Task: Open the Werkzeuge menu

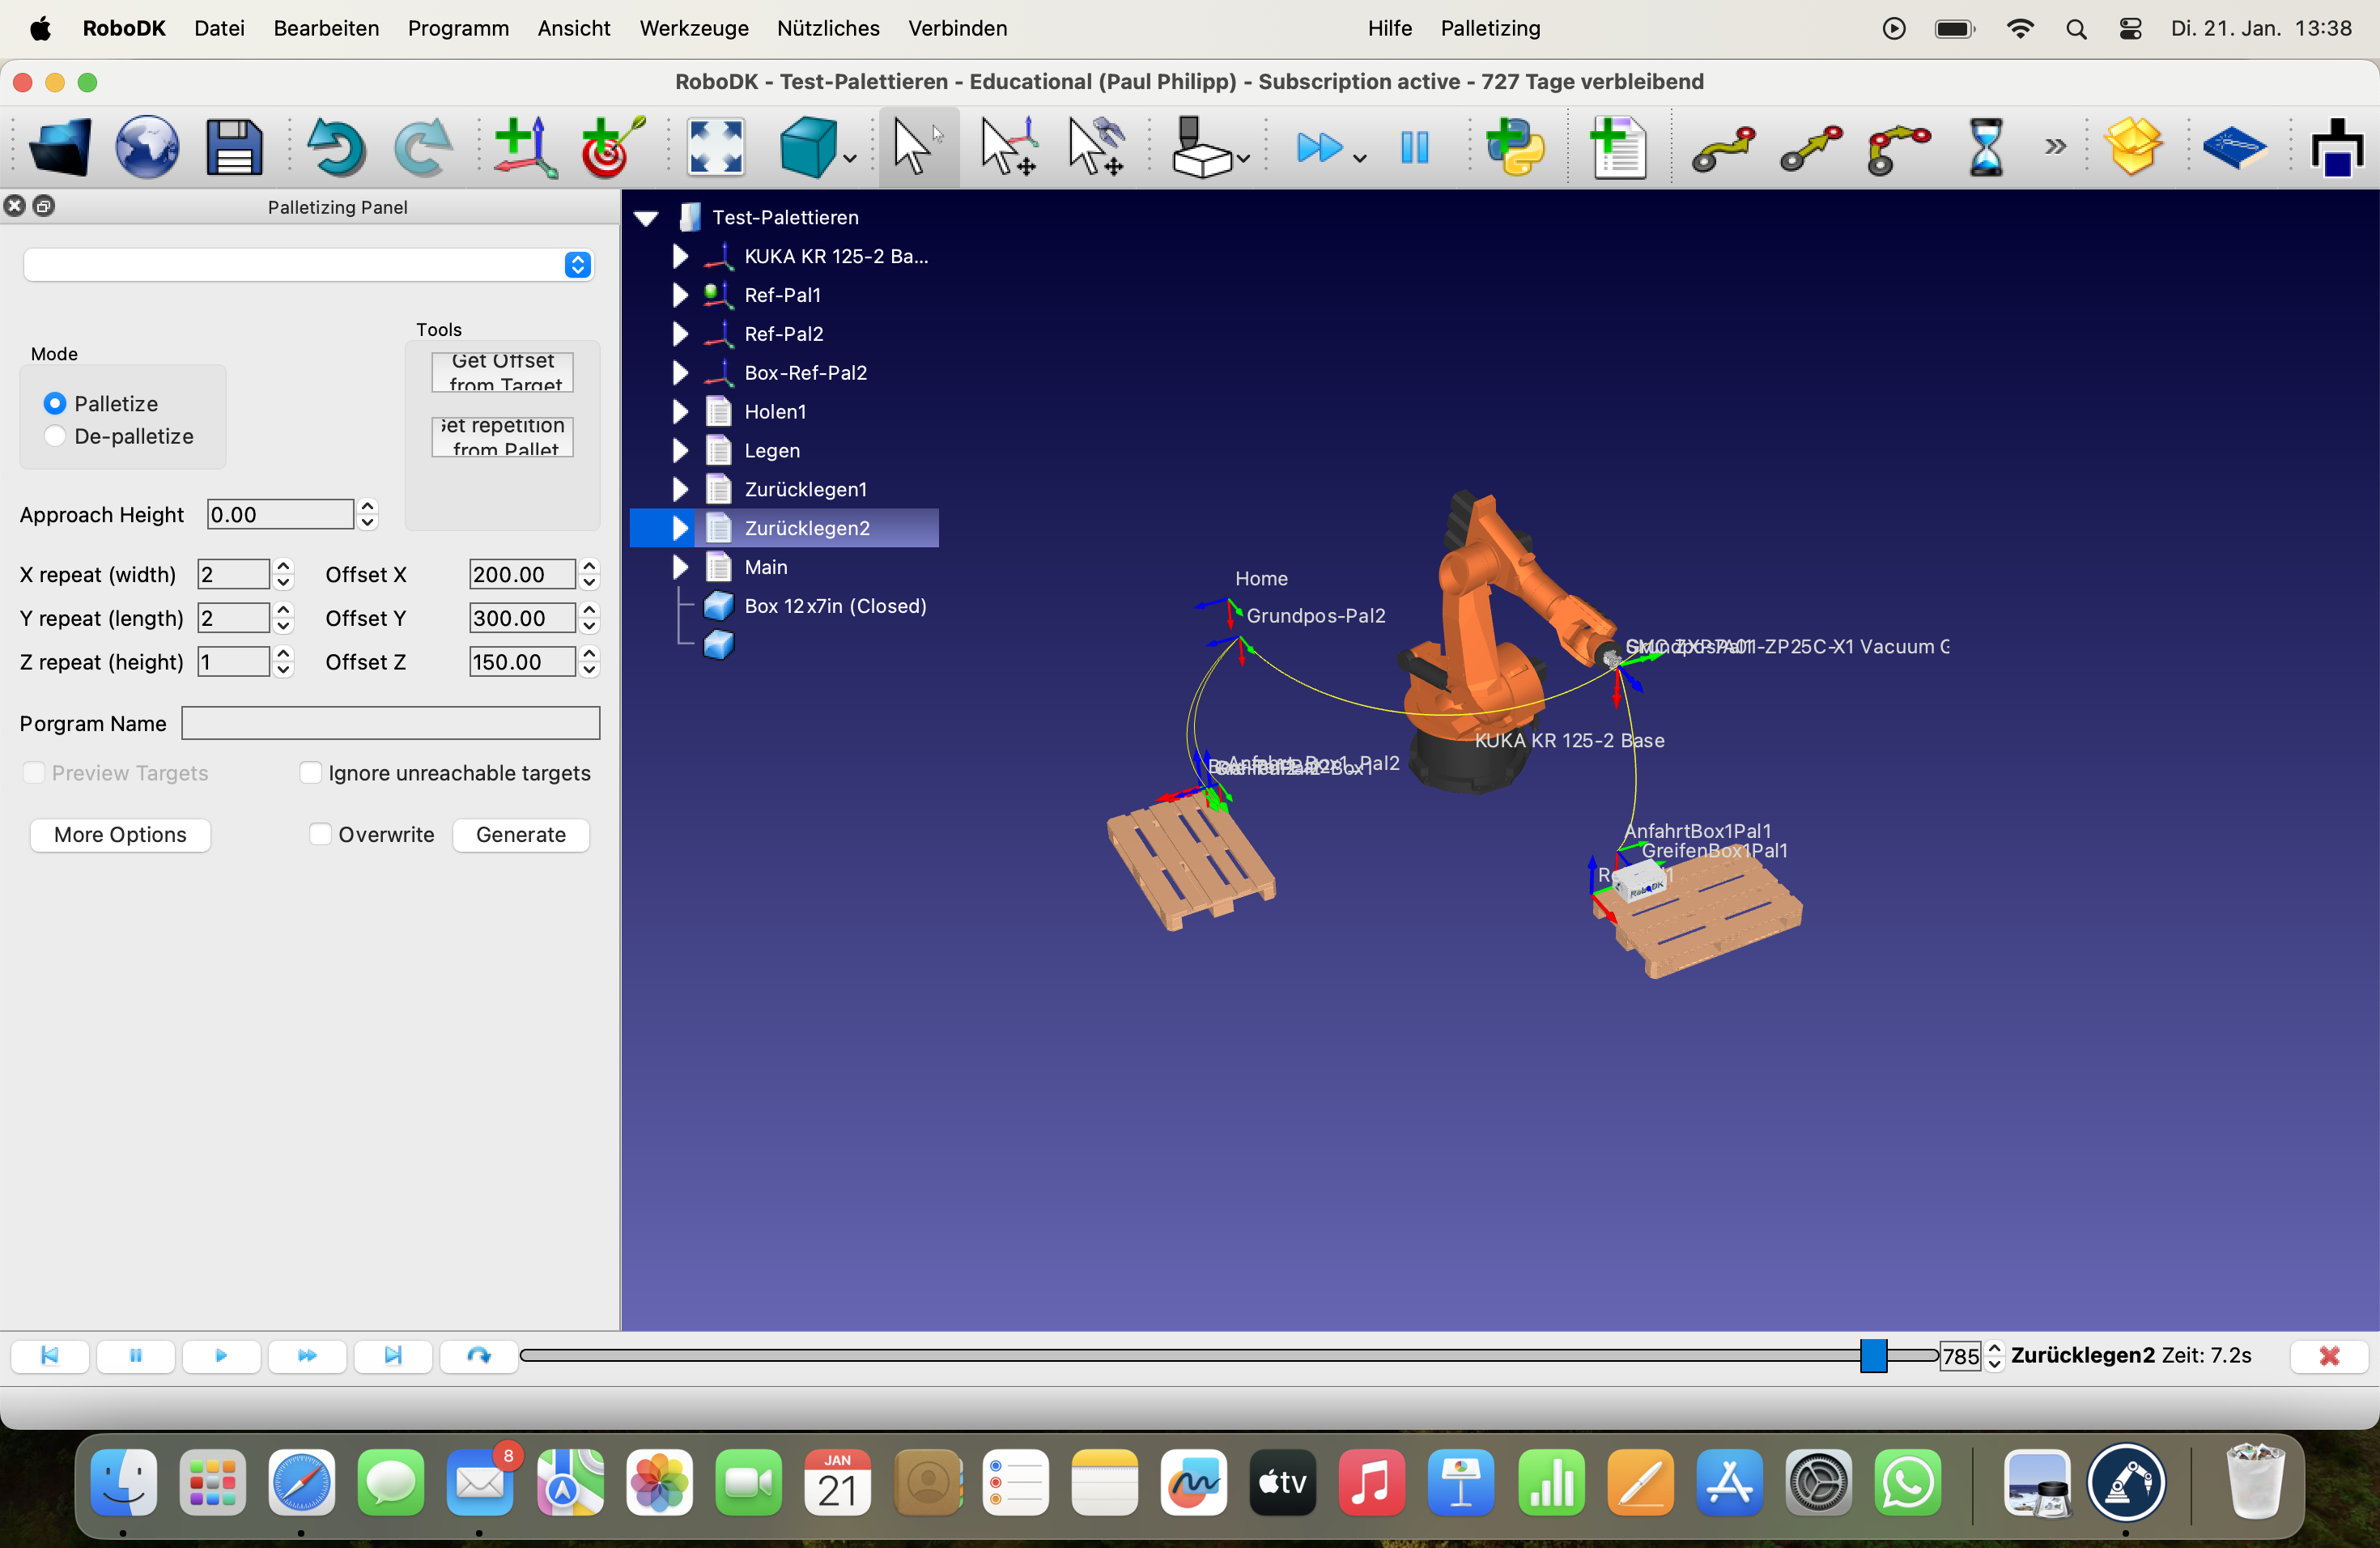Action: (x=693, y=28)
